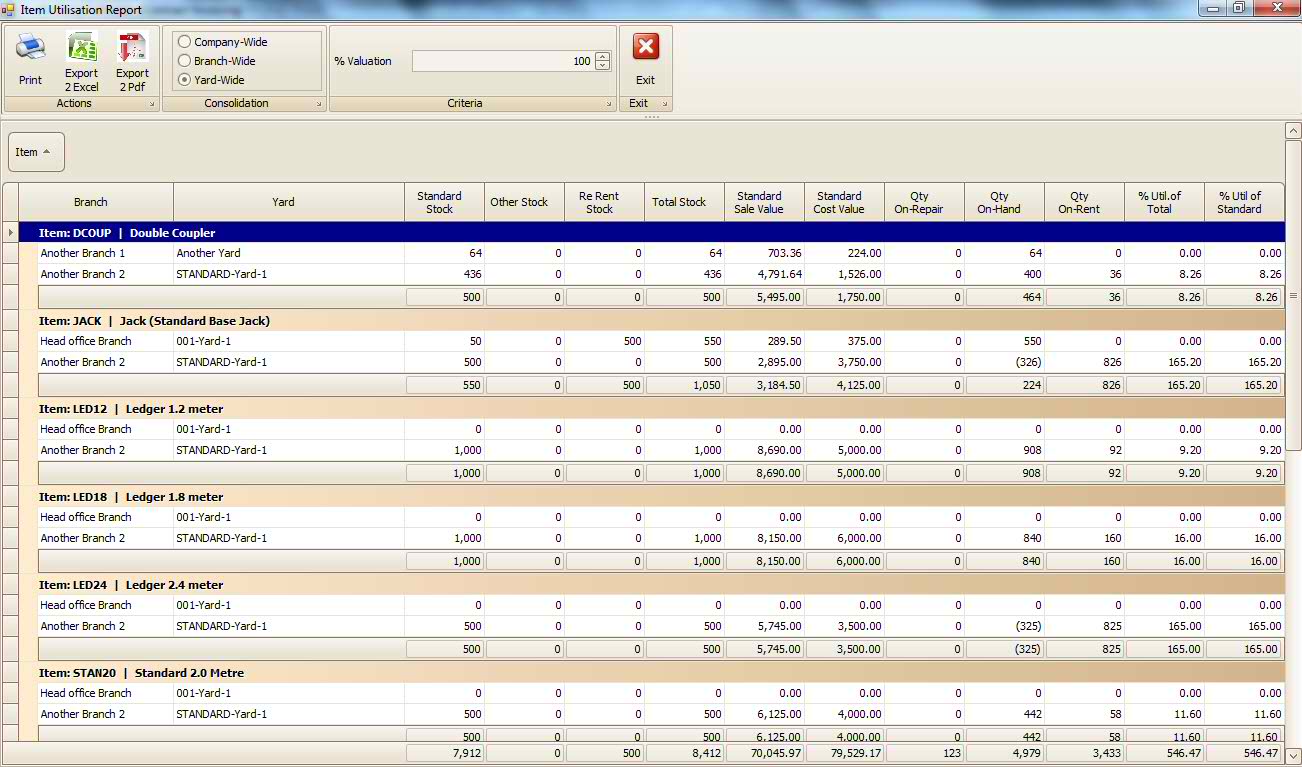Select Company-Wide consolidation
Image resolution: width=1302 pixels, height=767 pixels.
(x=223, y=42)
